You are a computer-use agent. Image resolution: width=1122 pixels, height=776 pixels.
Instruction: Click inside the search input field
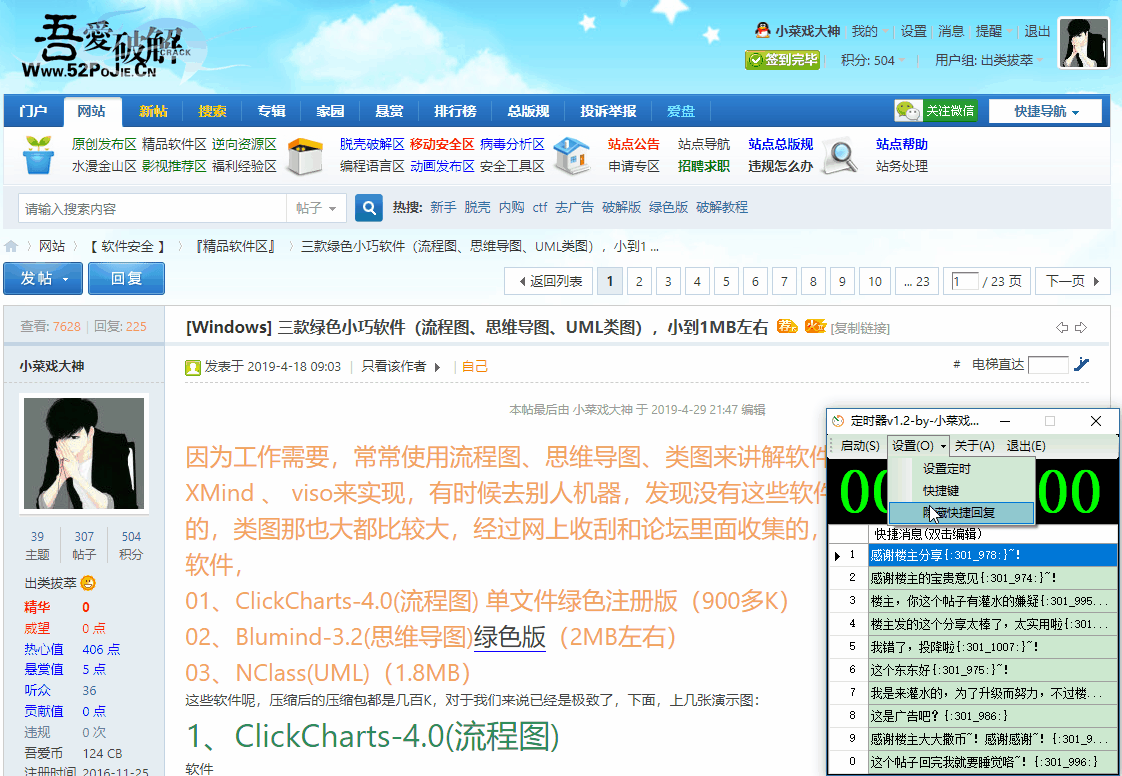[x=150, y=207]
